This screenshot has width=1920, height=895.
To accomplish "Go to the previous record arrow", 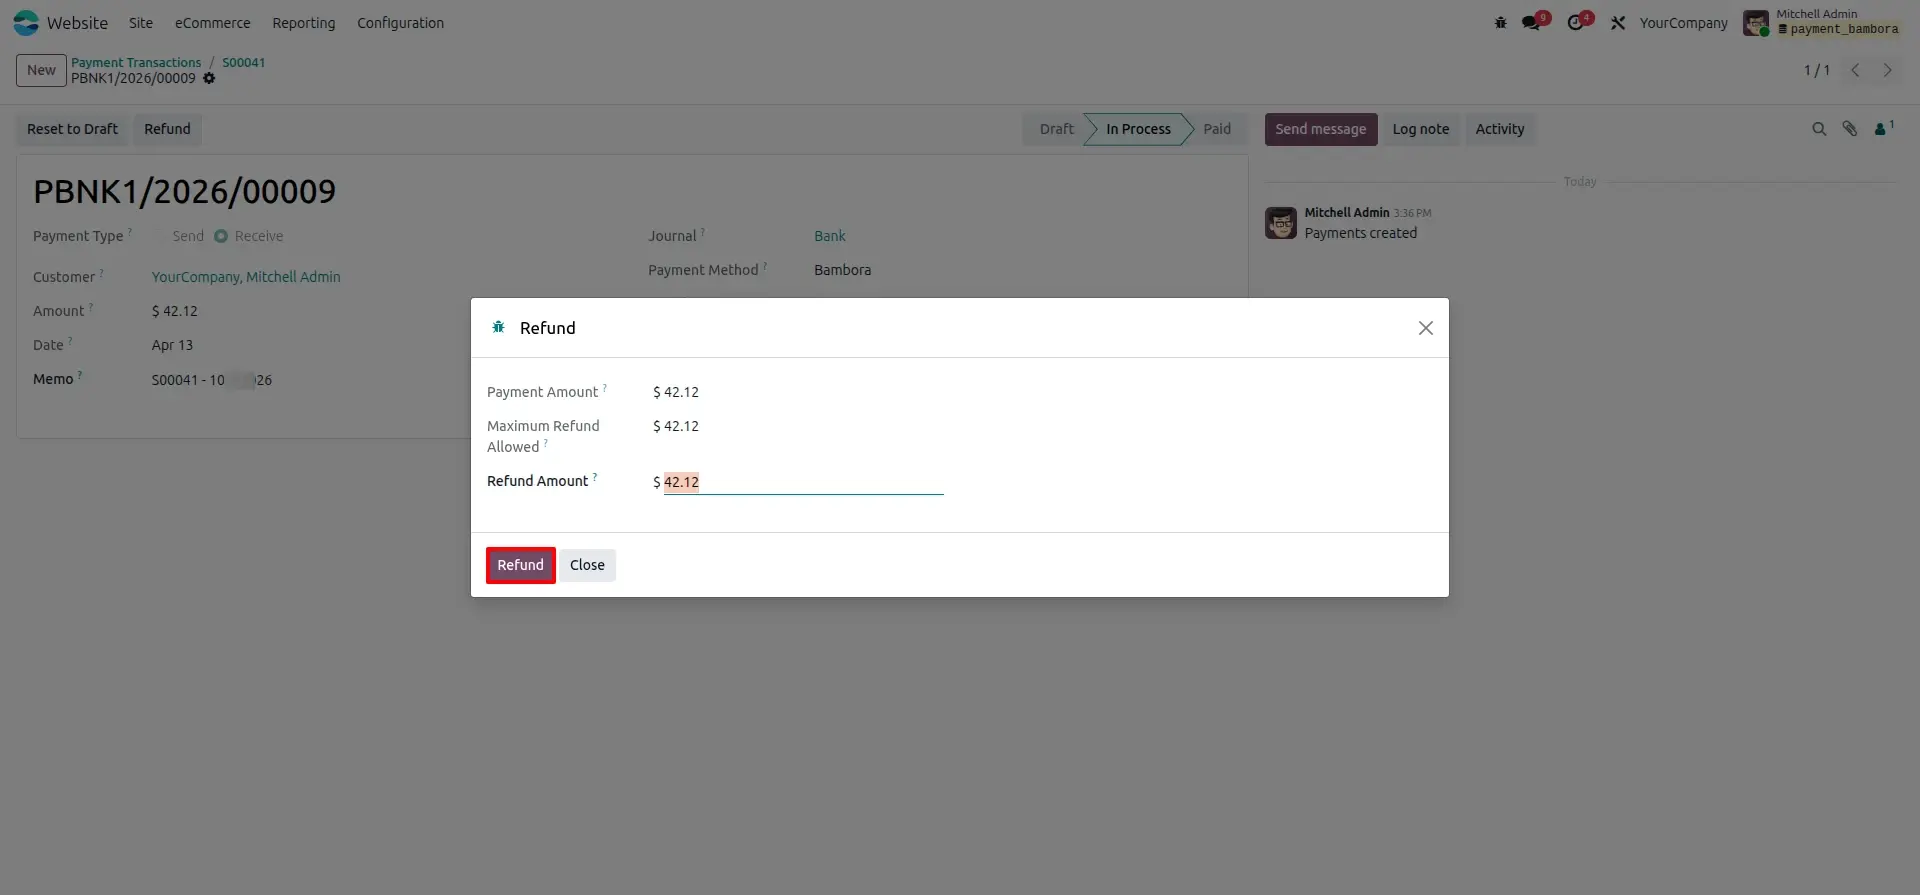I will pos(1855,70).
